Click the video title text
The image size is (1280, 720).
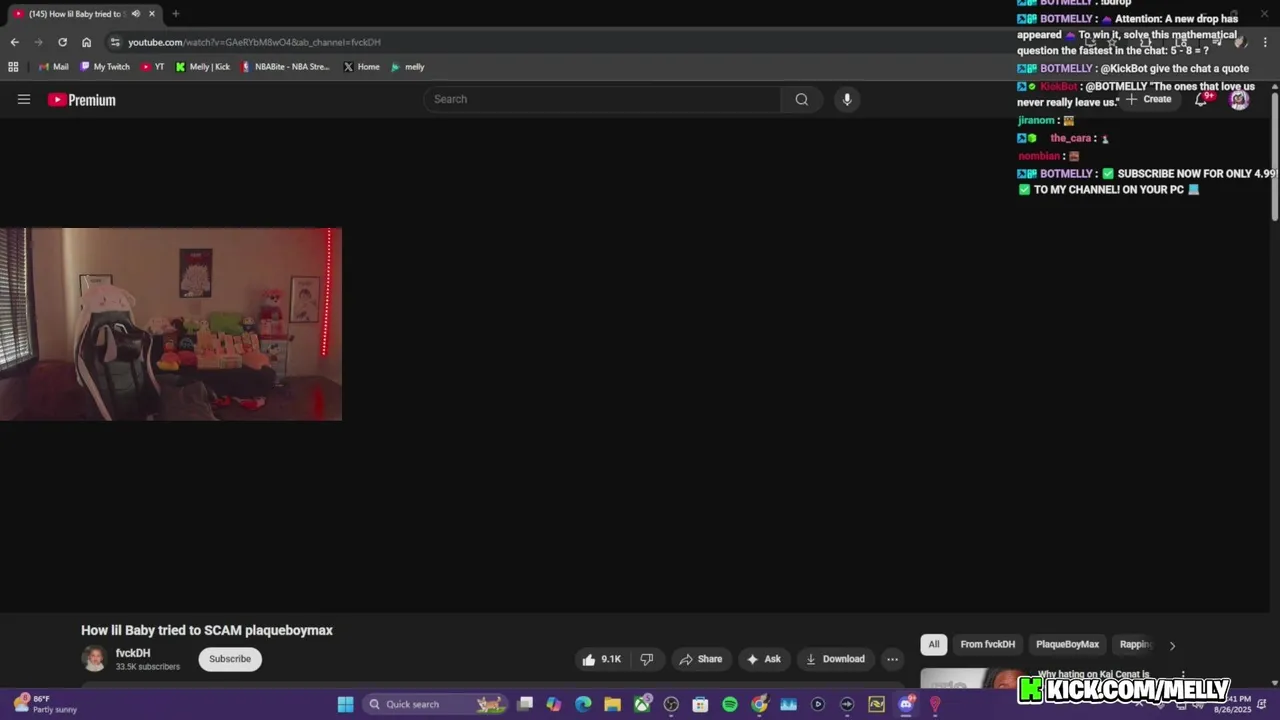[207, 630]
